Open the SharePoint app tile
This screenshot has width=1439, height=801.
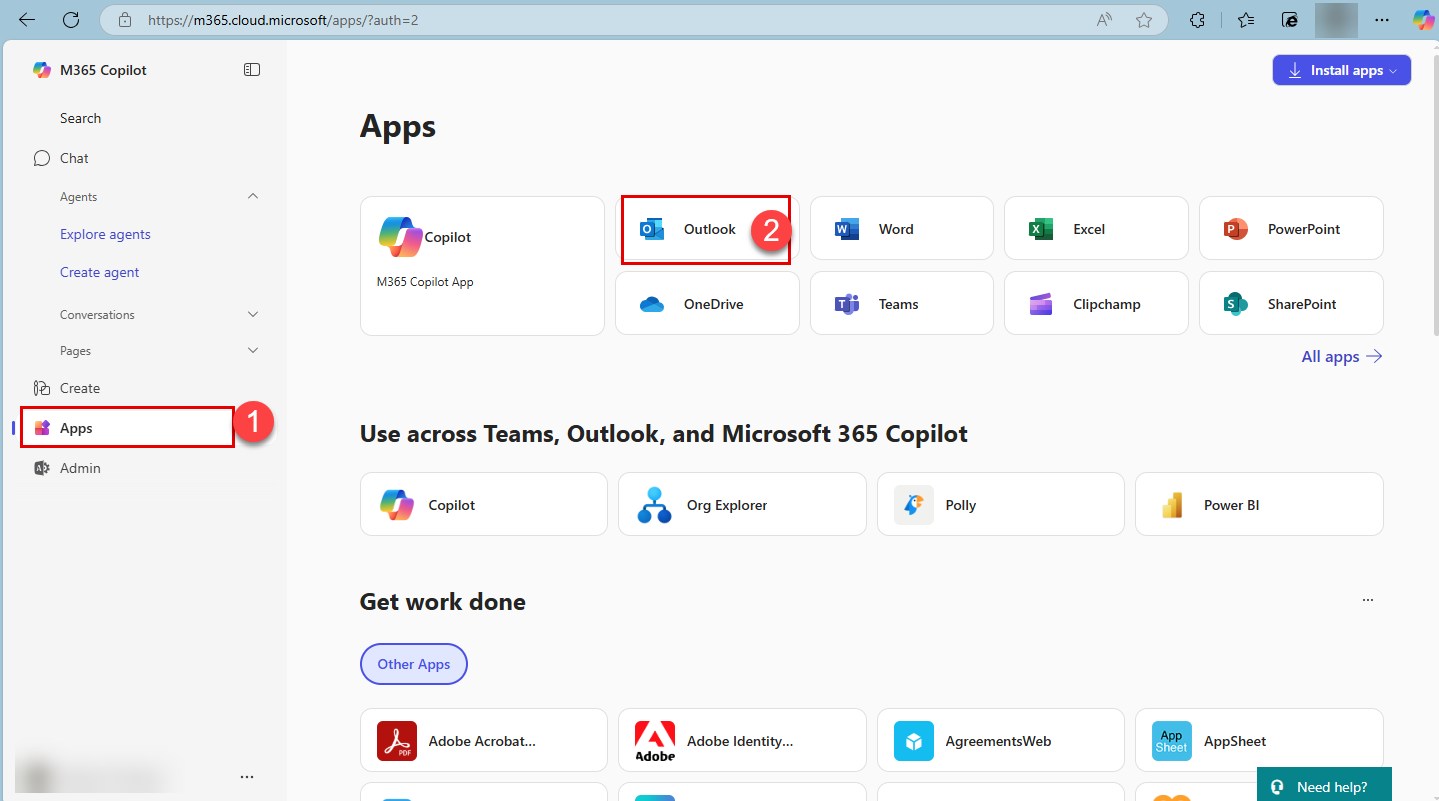(1290, 304)
